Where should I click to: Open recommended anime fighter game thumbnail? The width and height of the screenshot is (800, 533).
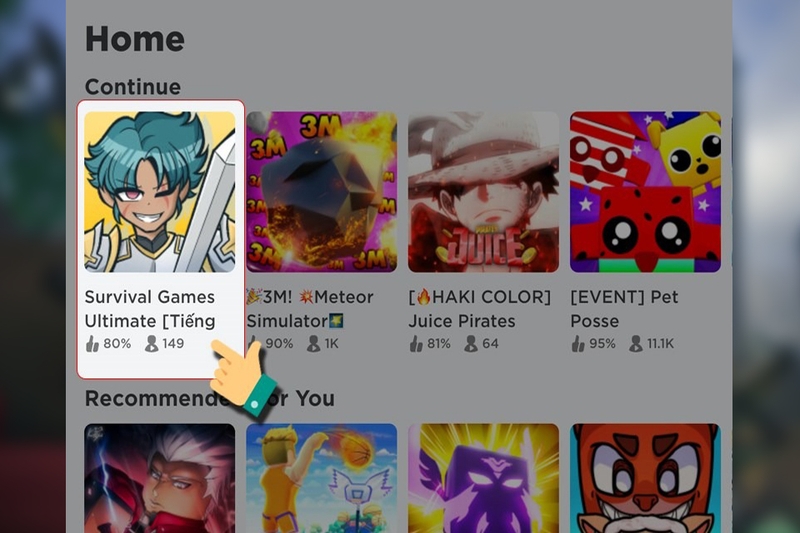click(x=160, y=478)
